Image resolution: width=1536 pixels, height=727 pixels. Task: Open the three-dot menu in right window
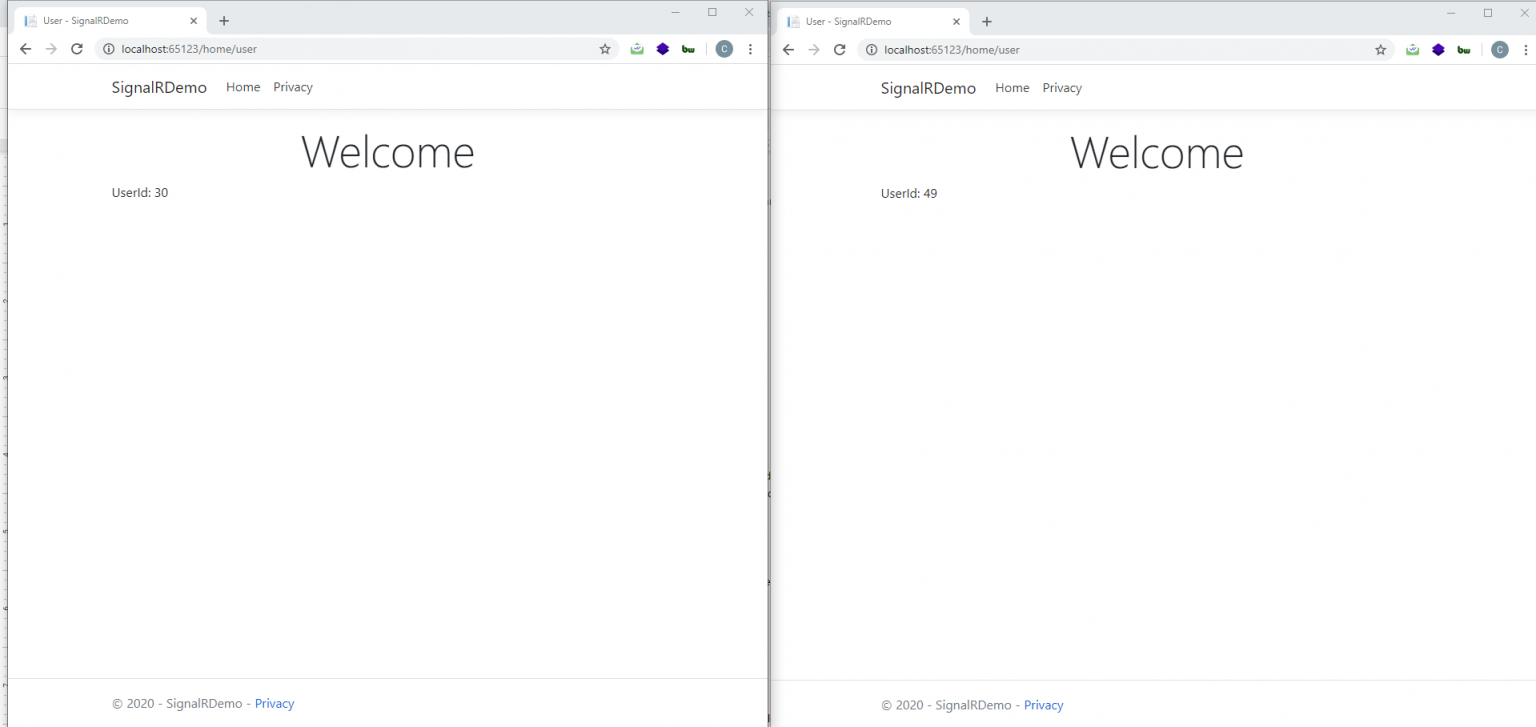coord(1525,49)
